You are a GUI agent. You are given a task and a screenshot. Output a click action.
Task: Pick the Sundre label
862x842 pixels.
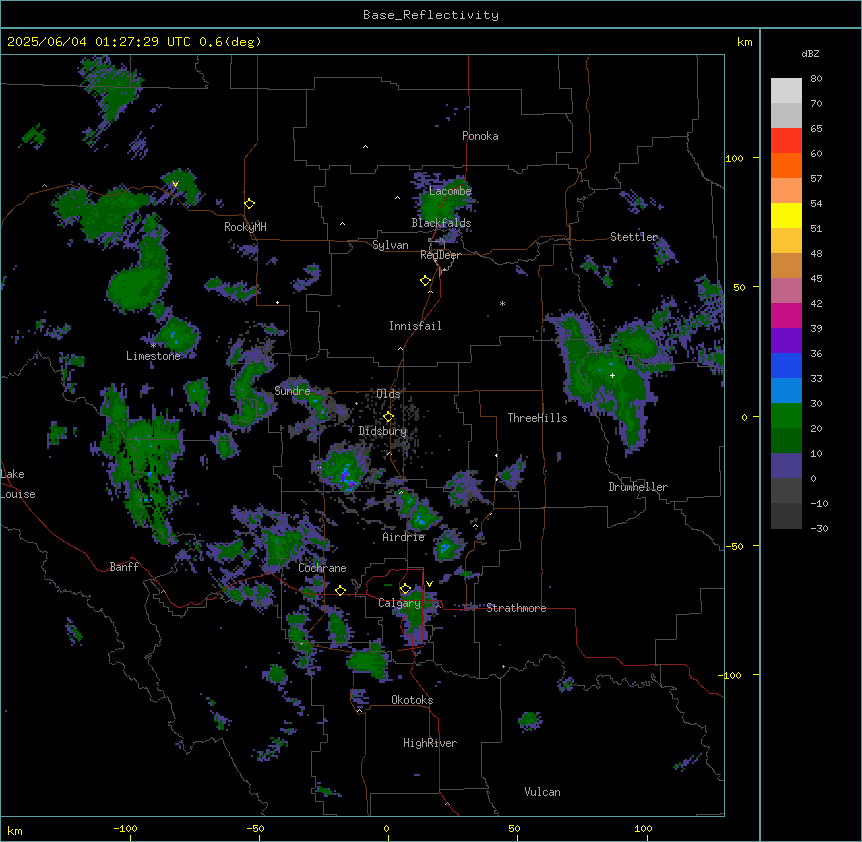click(x=292, y=391)
